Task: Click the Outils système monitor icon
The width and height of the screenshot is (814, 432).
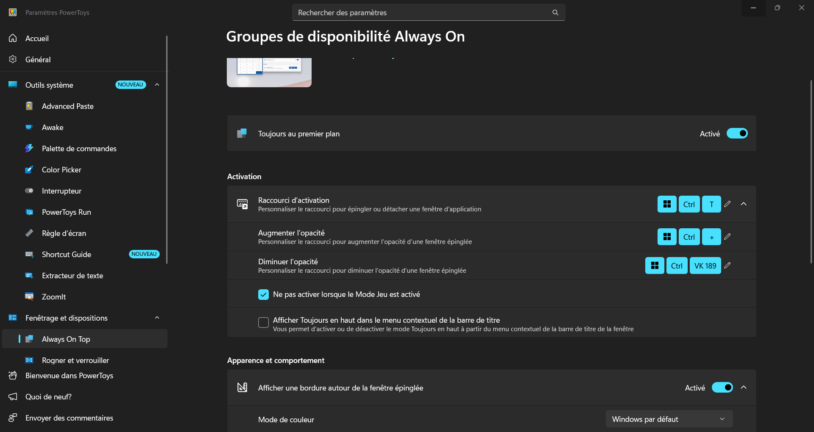Action: coord(13,85)
